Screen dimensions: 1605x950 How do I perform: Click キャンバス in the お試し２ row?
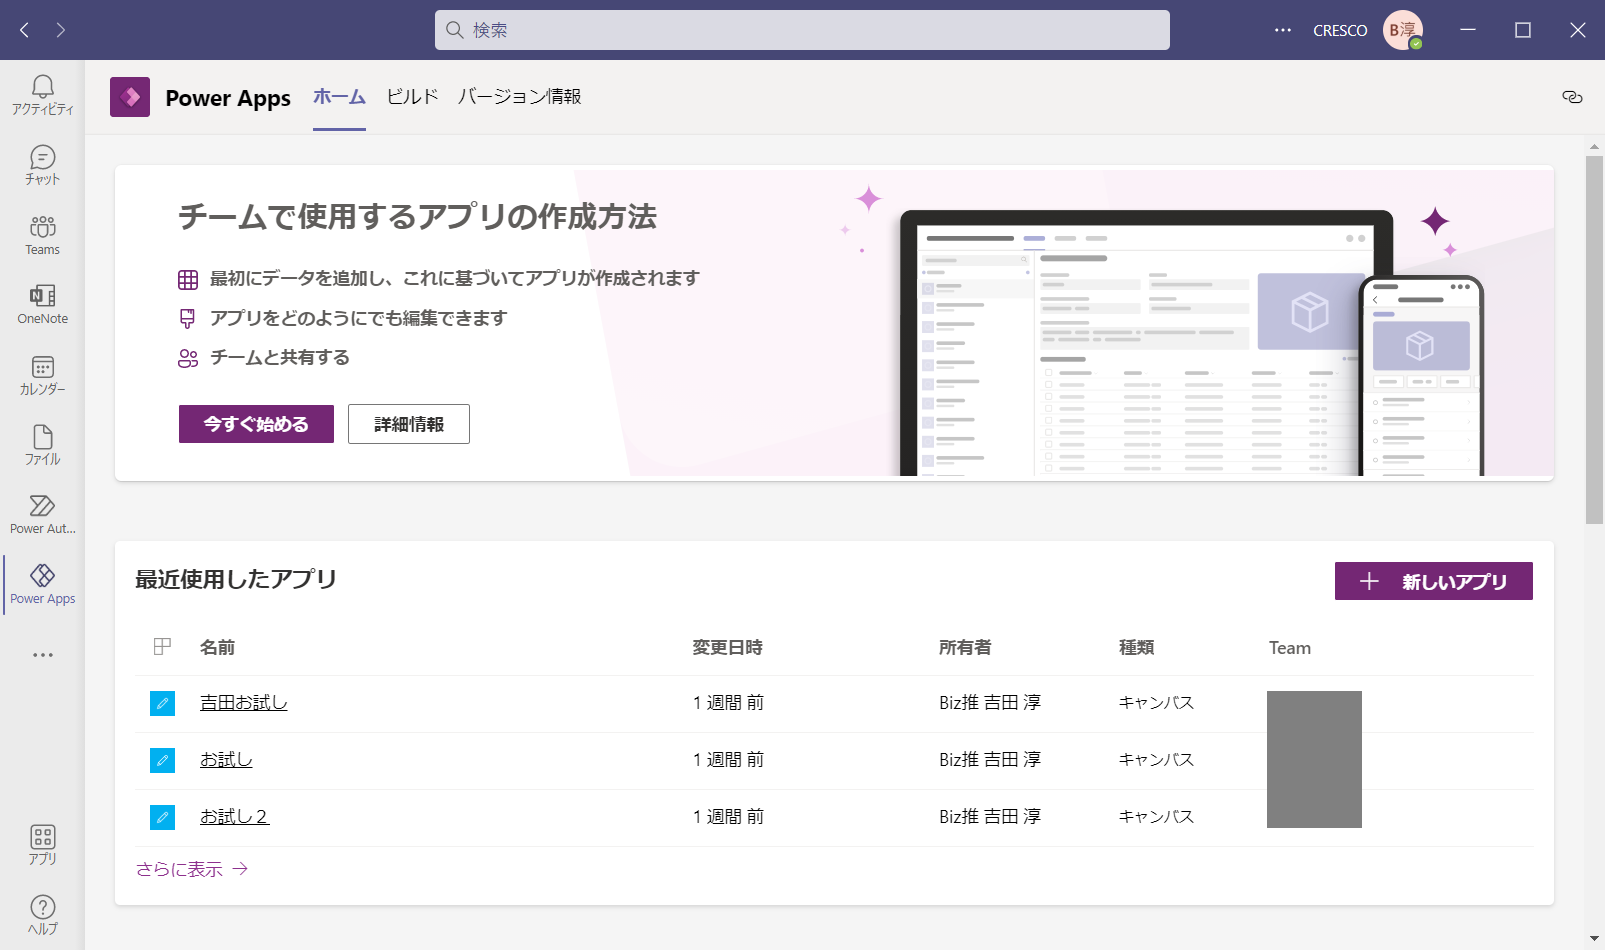(x=1156, y=817)
